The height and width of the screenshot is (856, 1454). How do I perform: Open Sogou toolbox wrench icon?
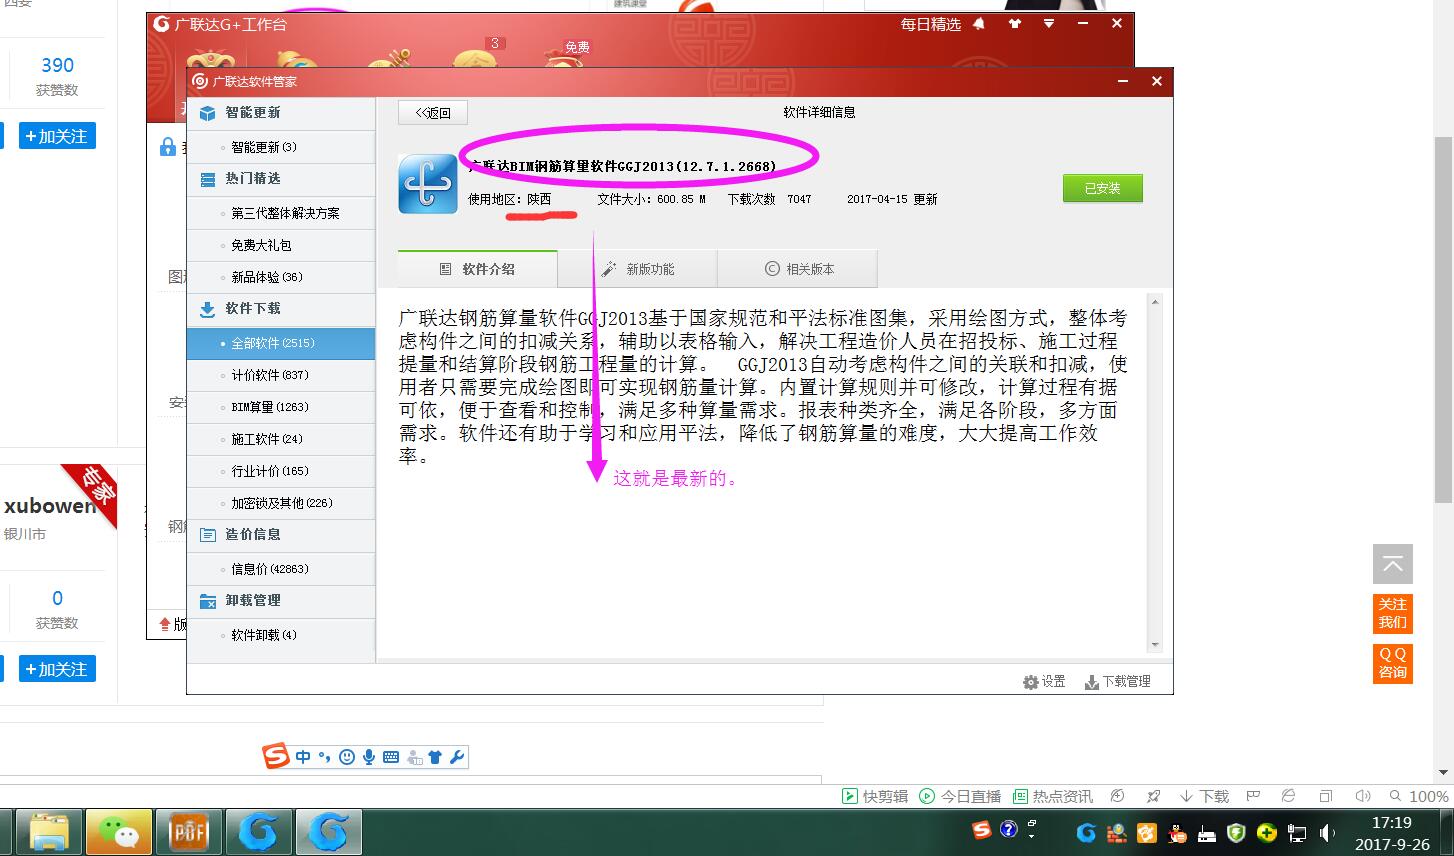click(x=457, y=757)
